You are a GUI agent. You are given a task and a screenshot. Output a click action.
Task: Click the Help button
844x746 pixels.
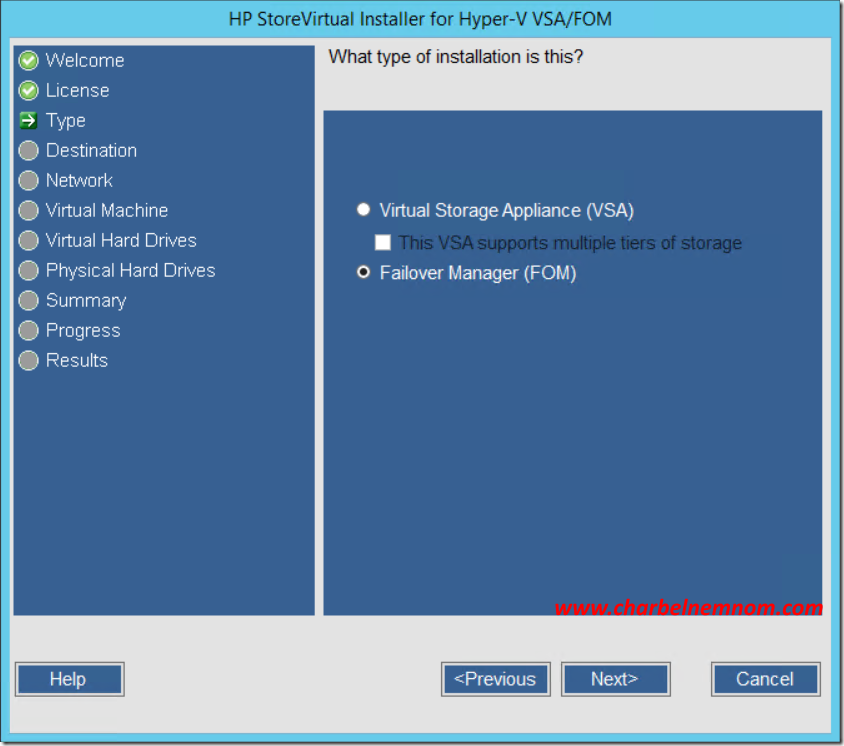pos(69,679)
